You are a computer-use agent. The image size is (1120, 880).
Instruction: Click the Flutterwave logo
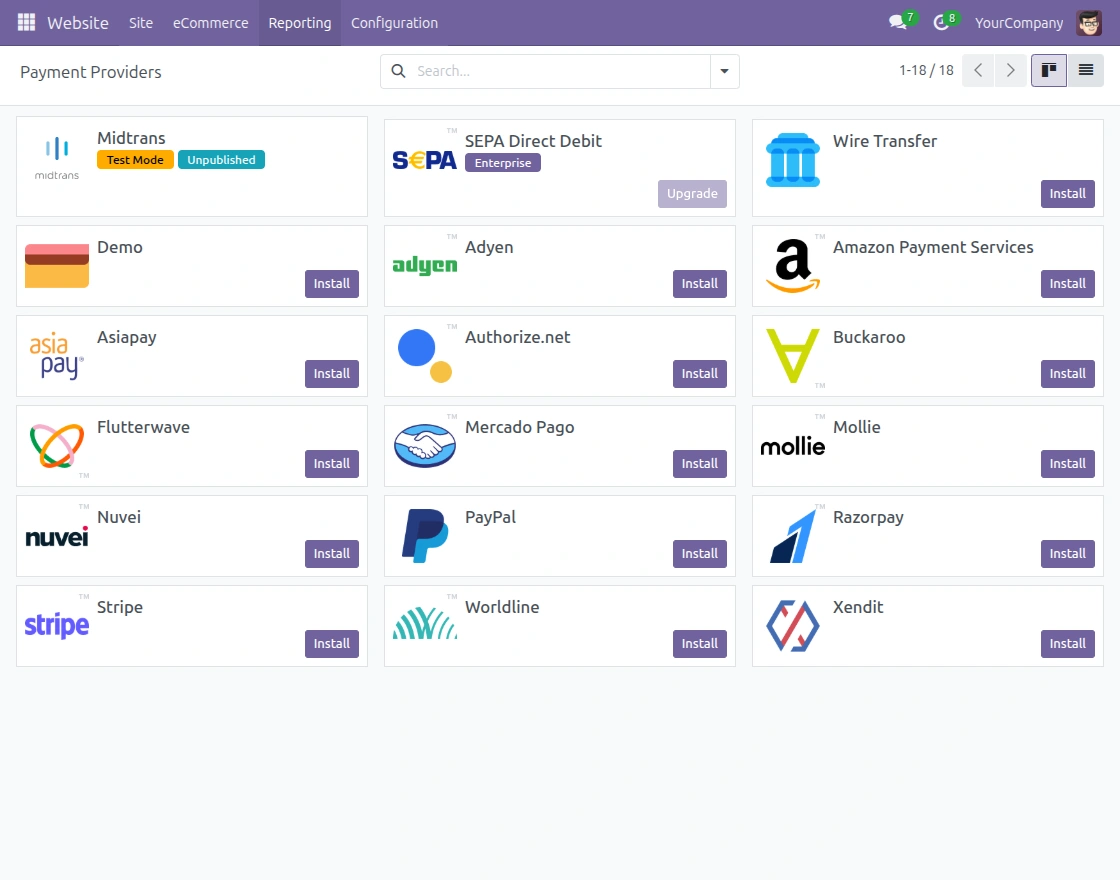click(57, 446)
